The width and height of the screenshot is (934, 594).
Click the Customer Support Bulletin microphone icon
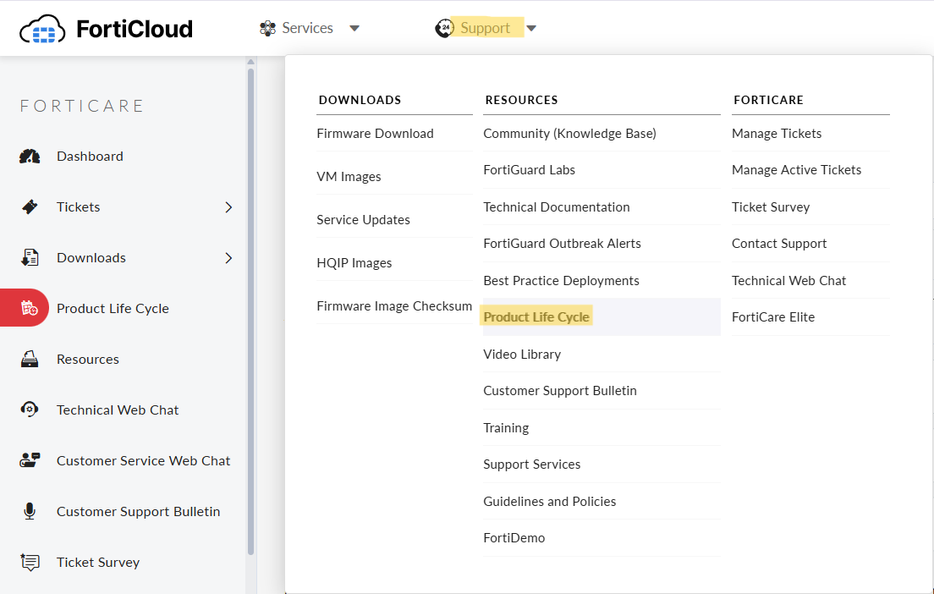coord(30,511)
